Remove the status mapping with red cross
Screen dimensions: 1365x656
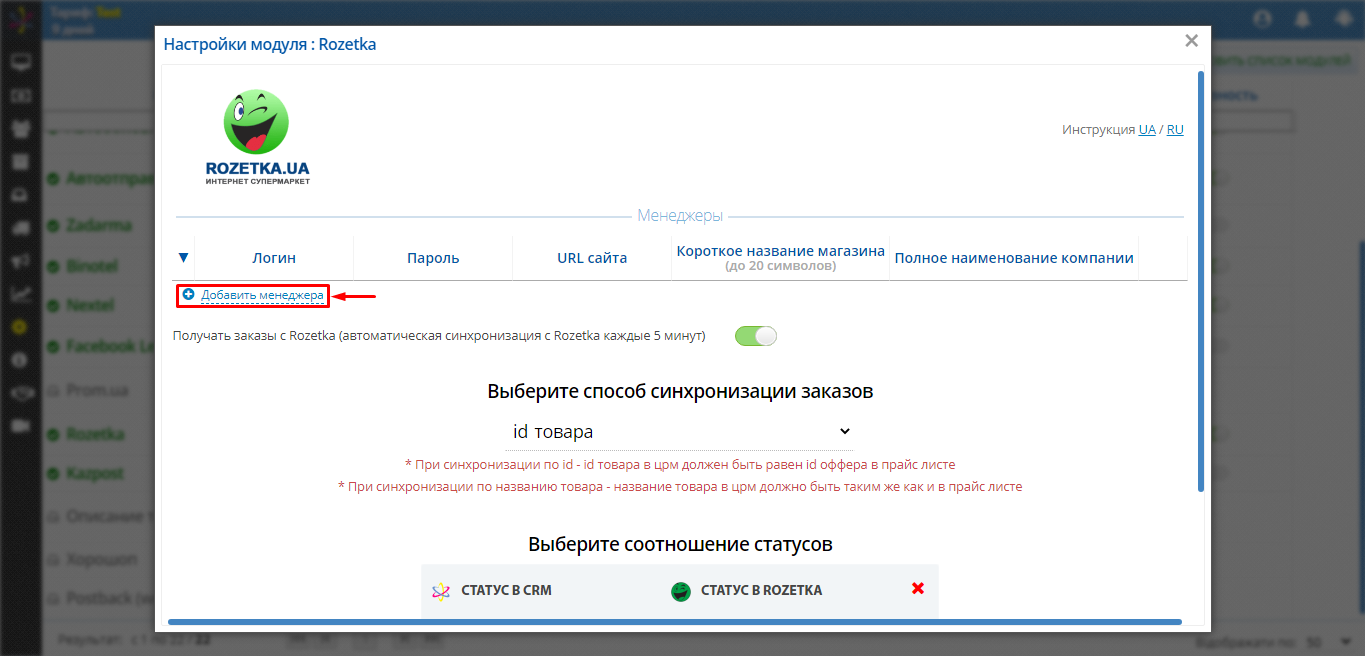tap(918, 589)
